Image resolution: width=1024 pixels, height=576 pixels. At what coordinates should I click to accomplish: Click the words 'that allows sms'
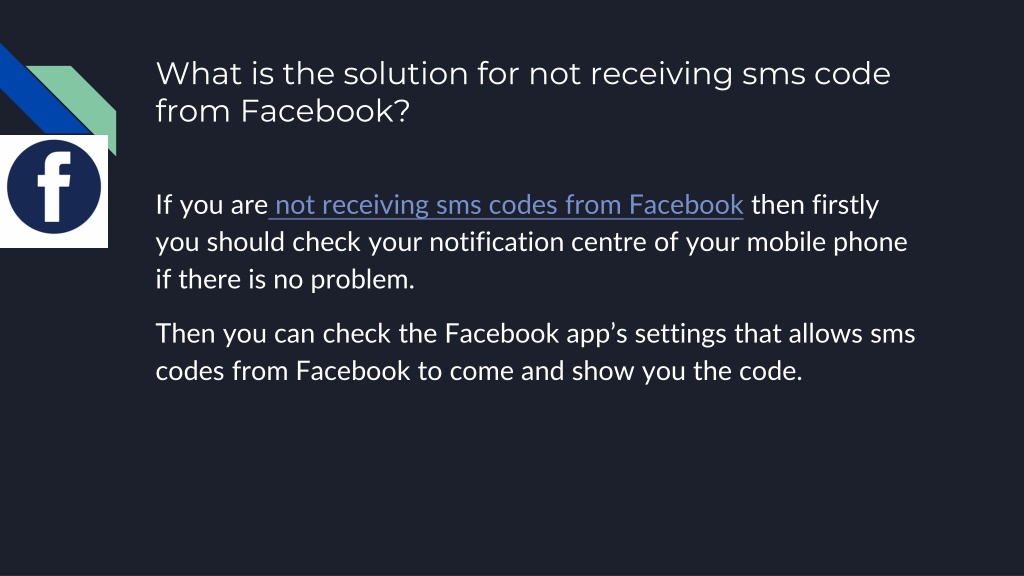point(824,334)
